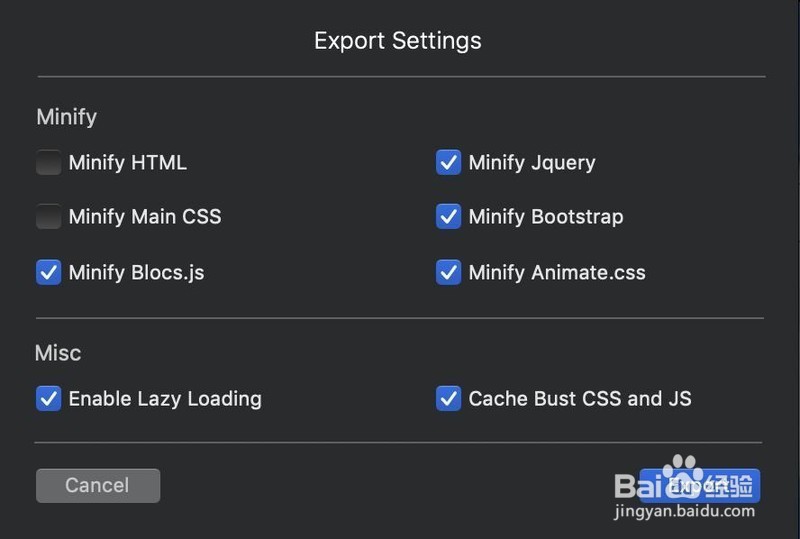Enable the Minify HTML checkbox
The width and height of the screenshot is (800, 539).
(x=49, y=162)
